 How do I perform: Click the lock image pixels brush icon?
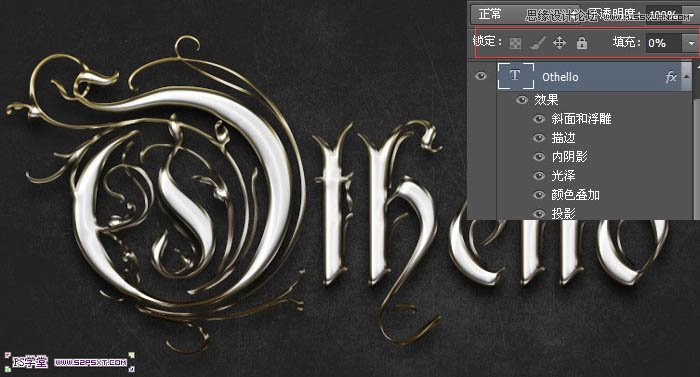tap(537, 43)
